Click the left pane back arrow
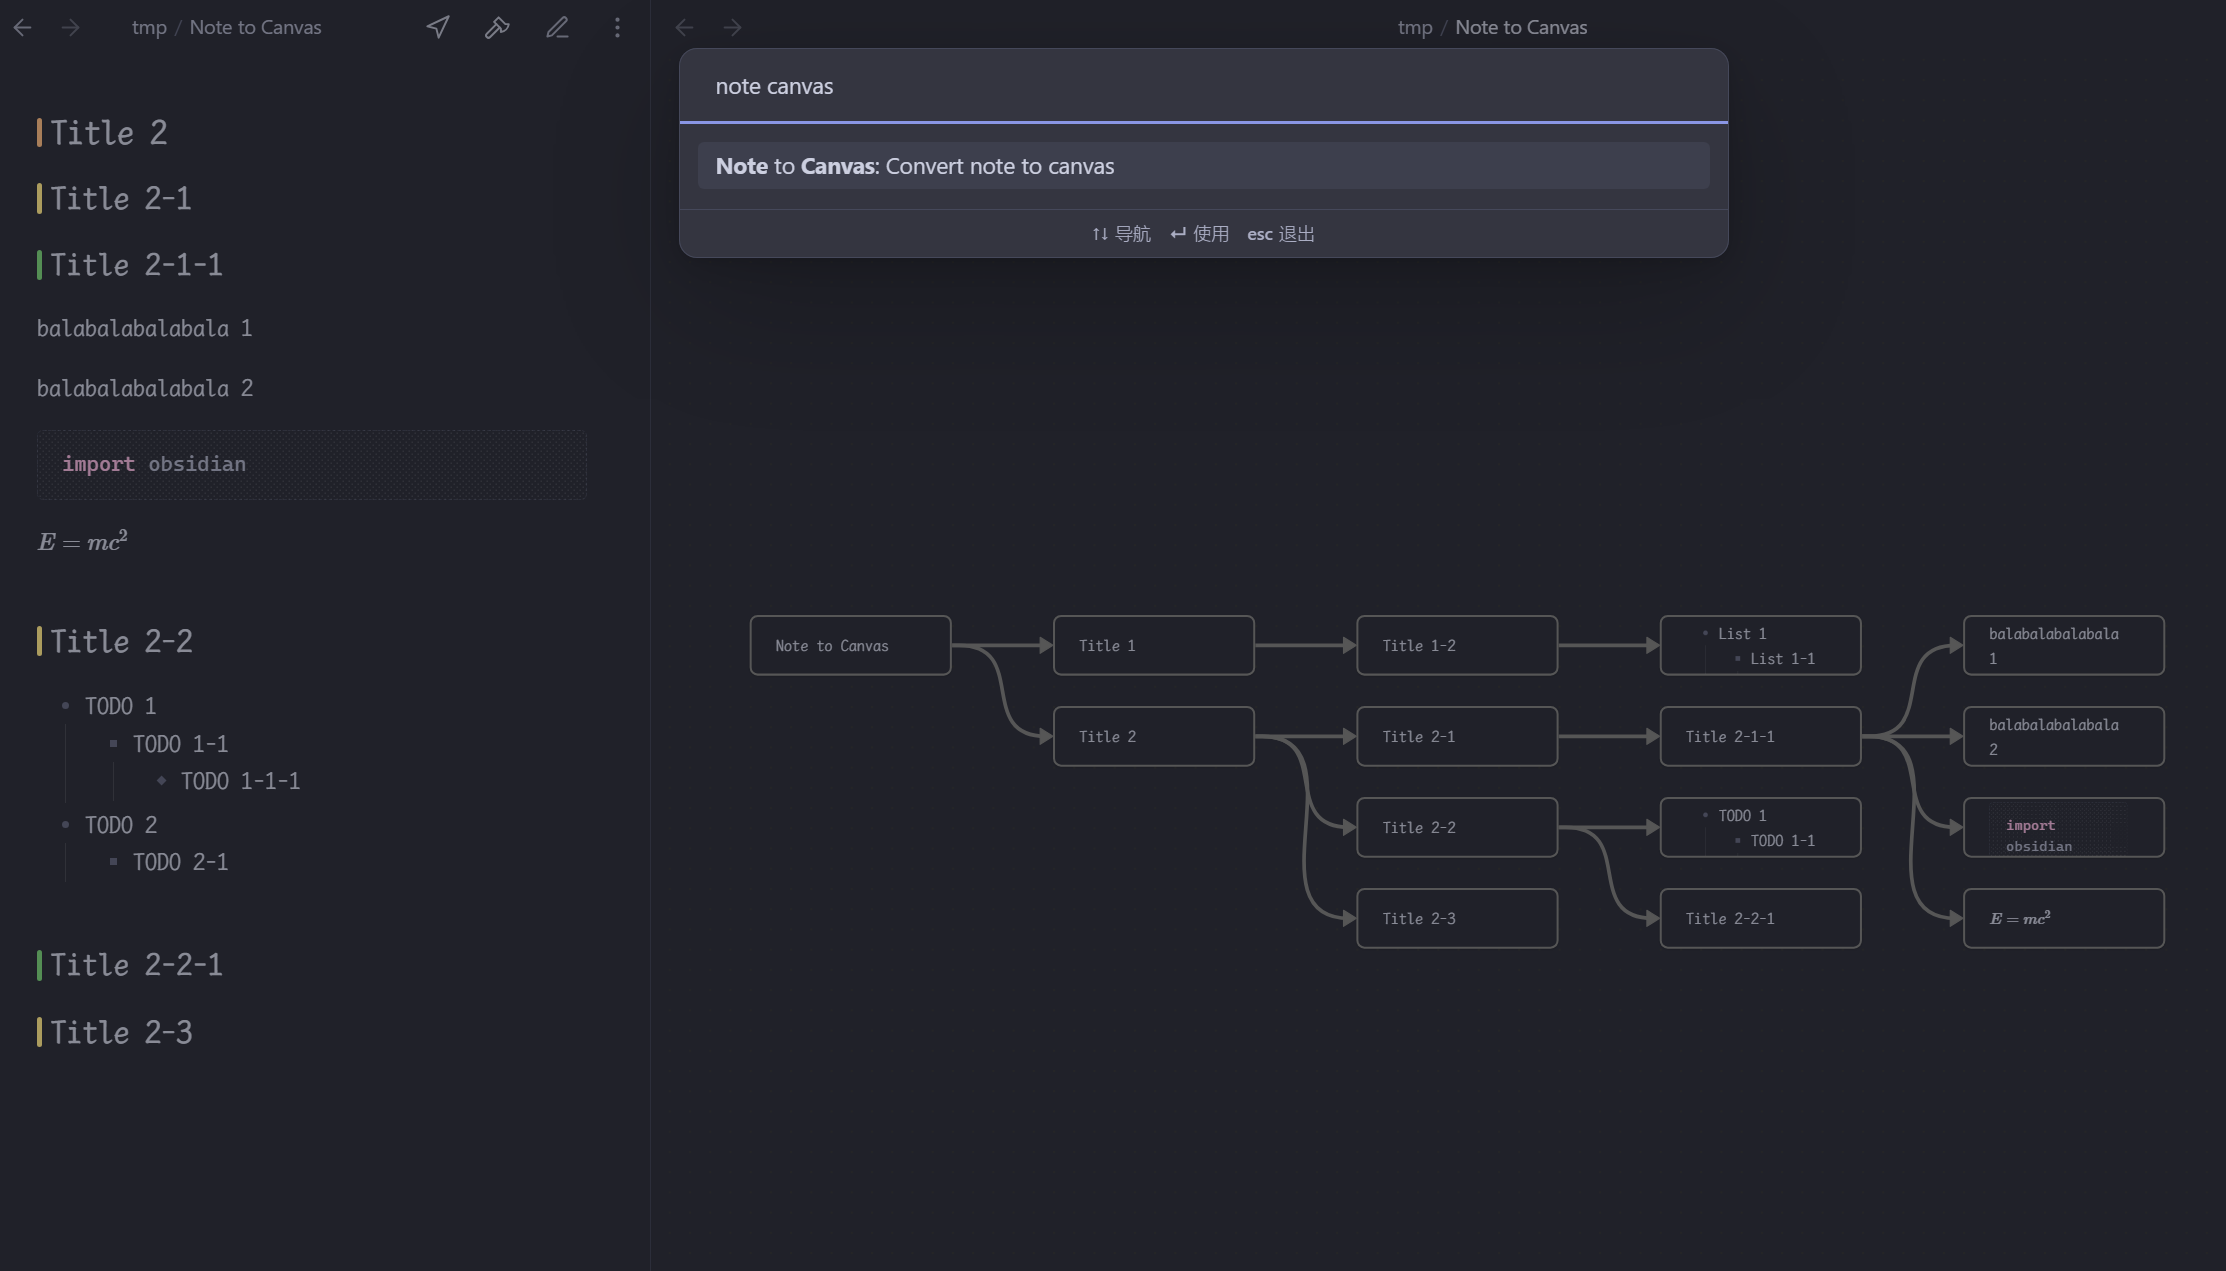 point(22,28)
